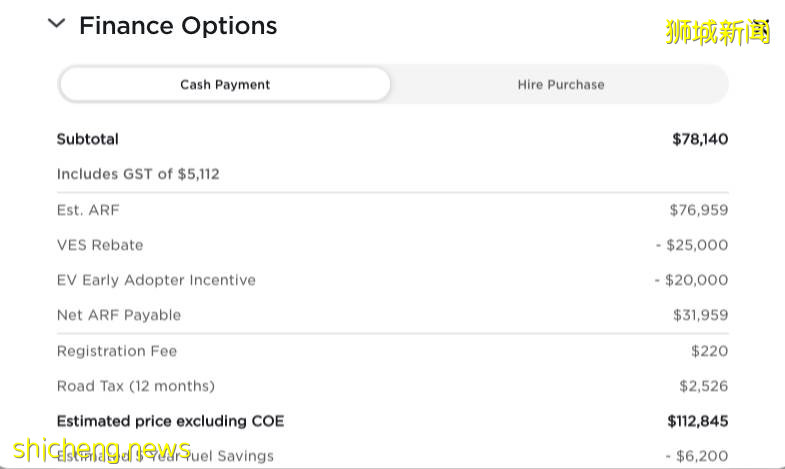The width and height of the screenshot is (785, 469).
Task: Click the Registration Fee label
Action: pos(115,351)
